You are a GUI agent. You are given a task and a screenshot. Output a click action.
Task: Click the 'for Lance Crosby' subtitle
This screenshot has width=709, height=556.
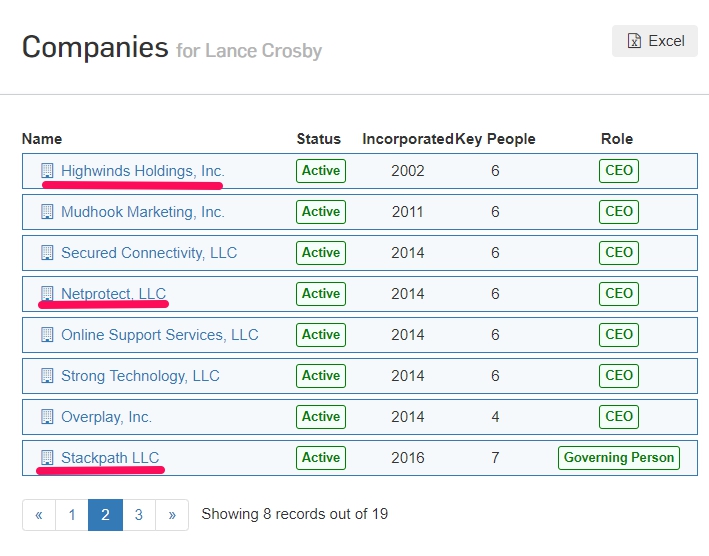pos(249,51)
